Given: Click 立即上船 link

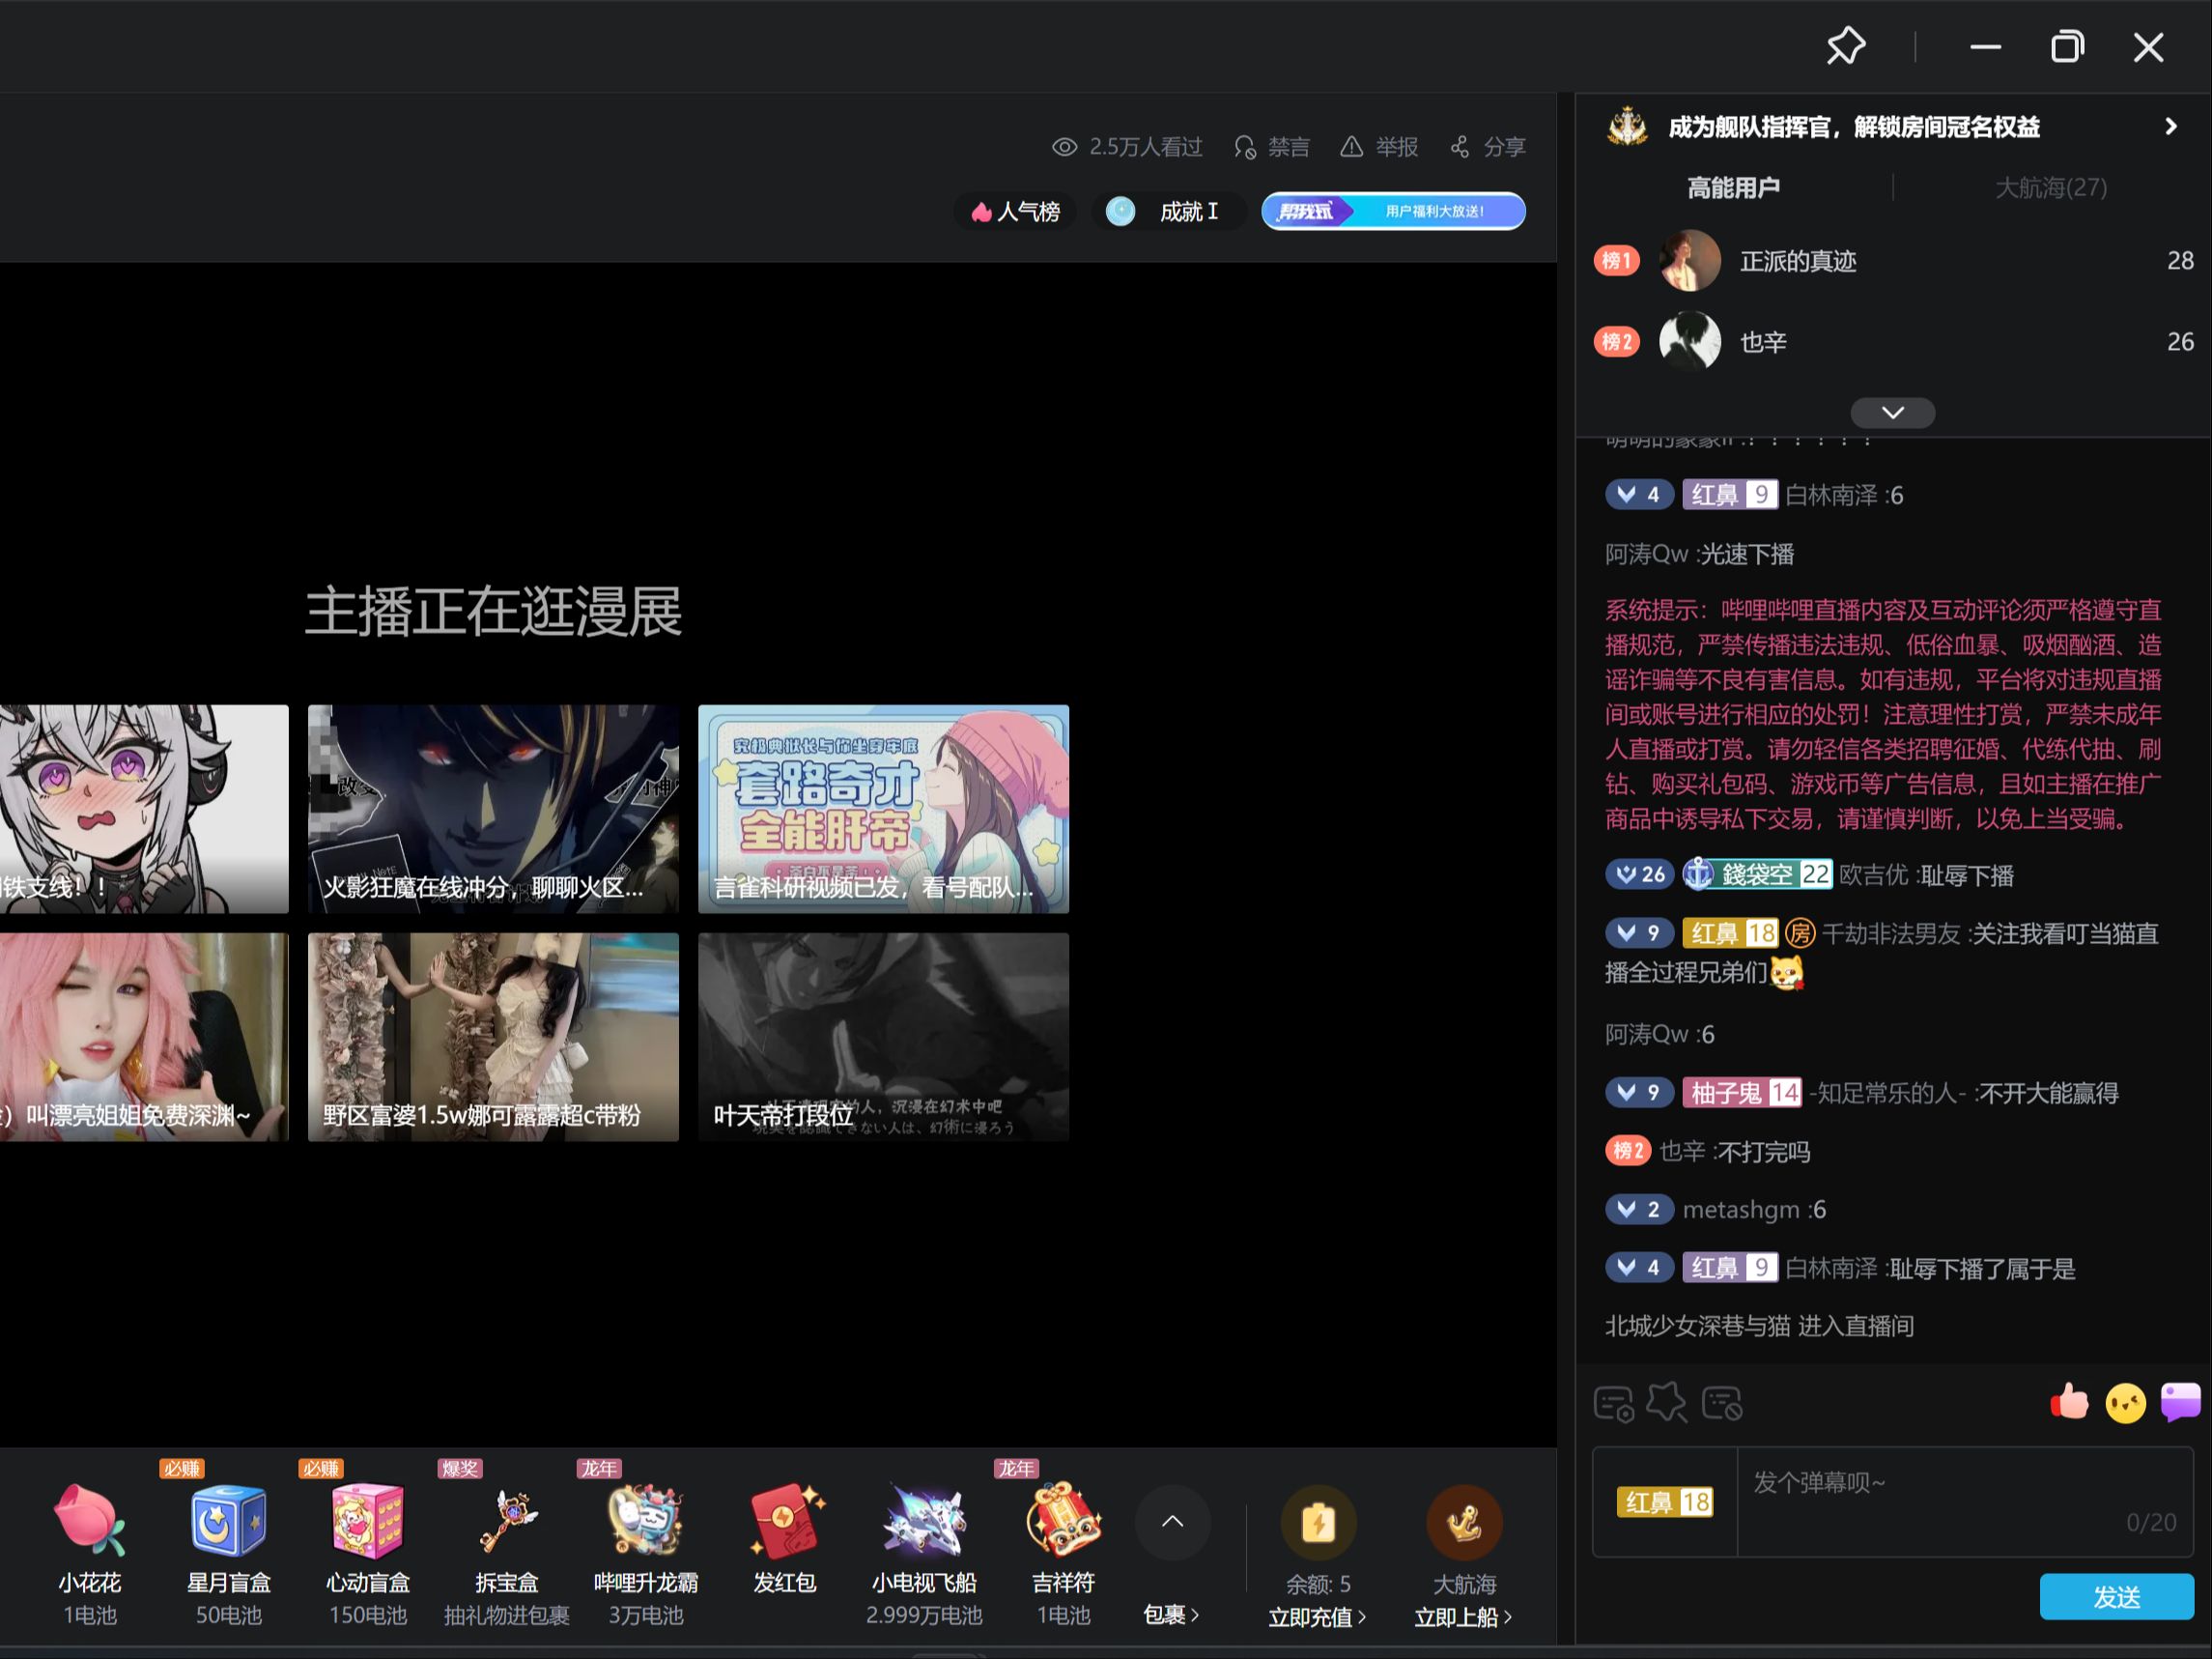Looking at the screenshot, I should click(x=1462, y=1617).
